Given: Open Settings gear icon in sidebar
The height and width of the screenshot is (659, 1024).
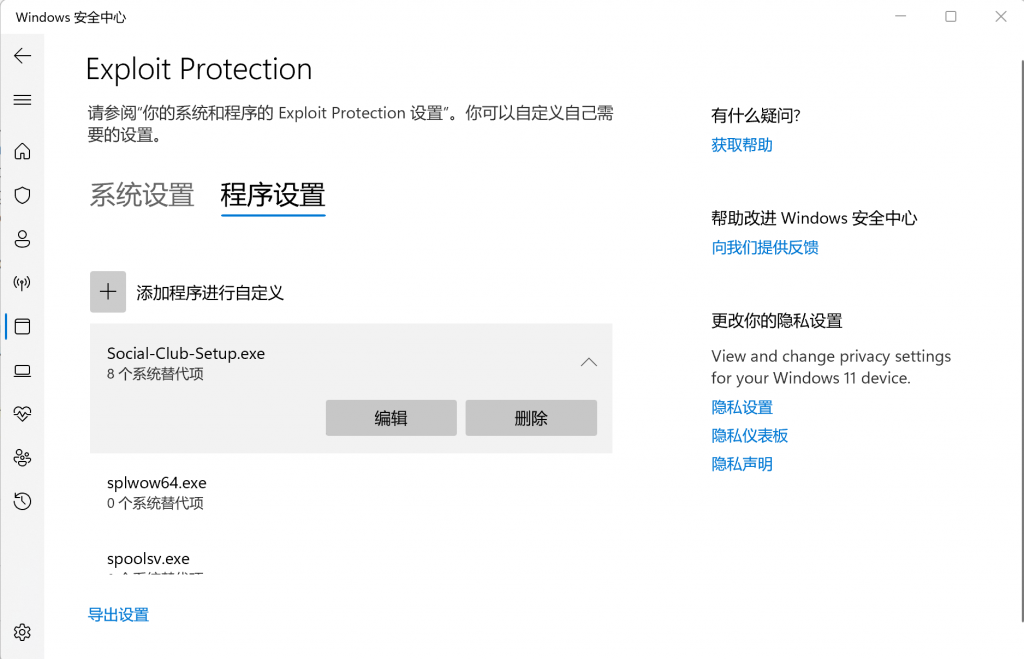Looking at the screenshot, I should (x=22, y=632).
